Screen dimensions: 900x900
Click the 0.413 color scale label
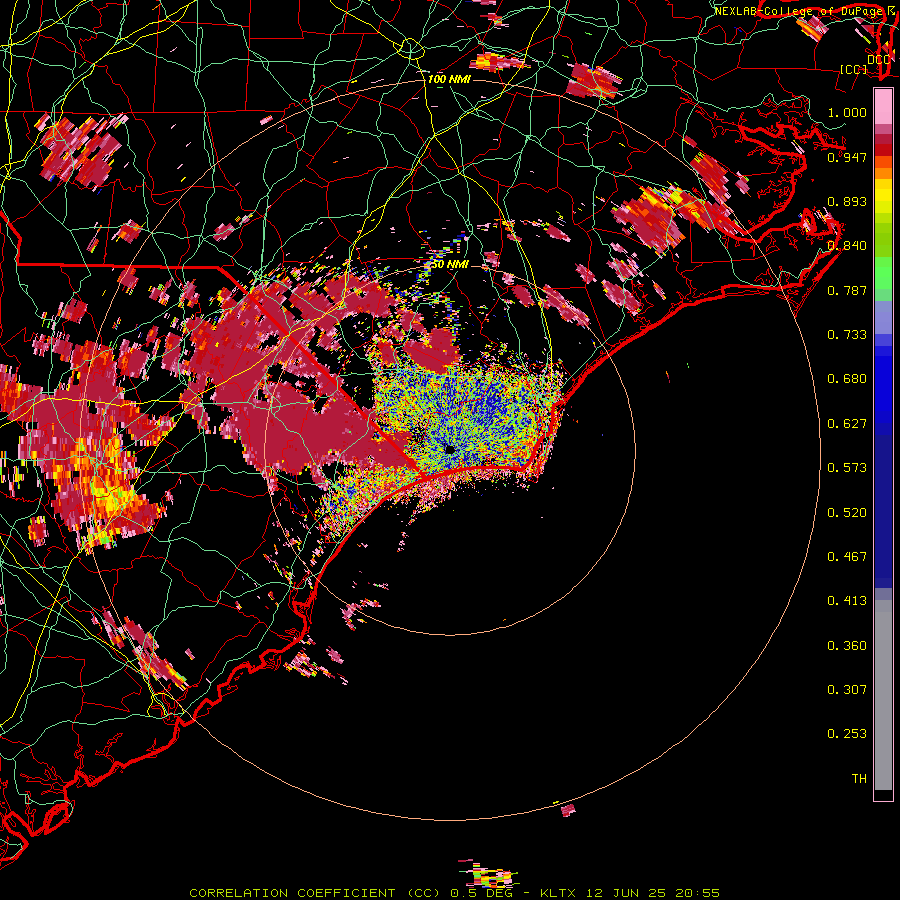(x=847, y=601)
